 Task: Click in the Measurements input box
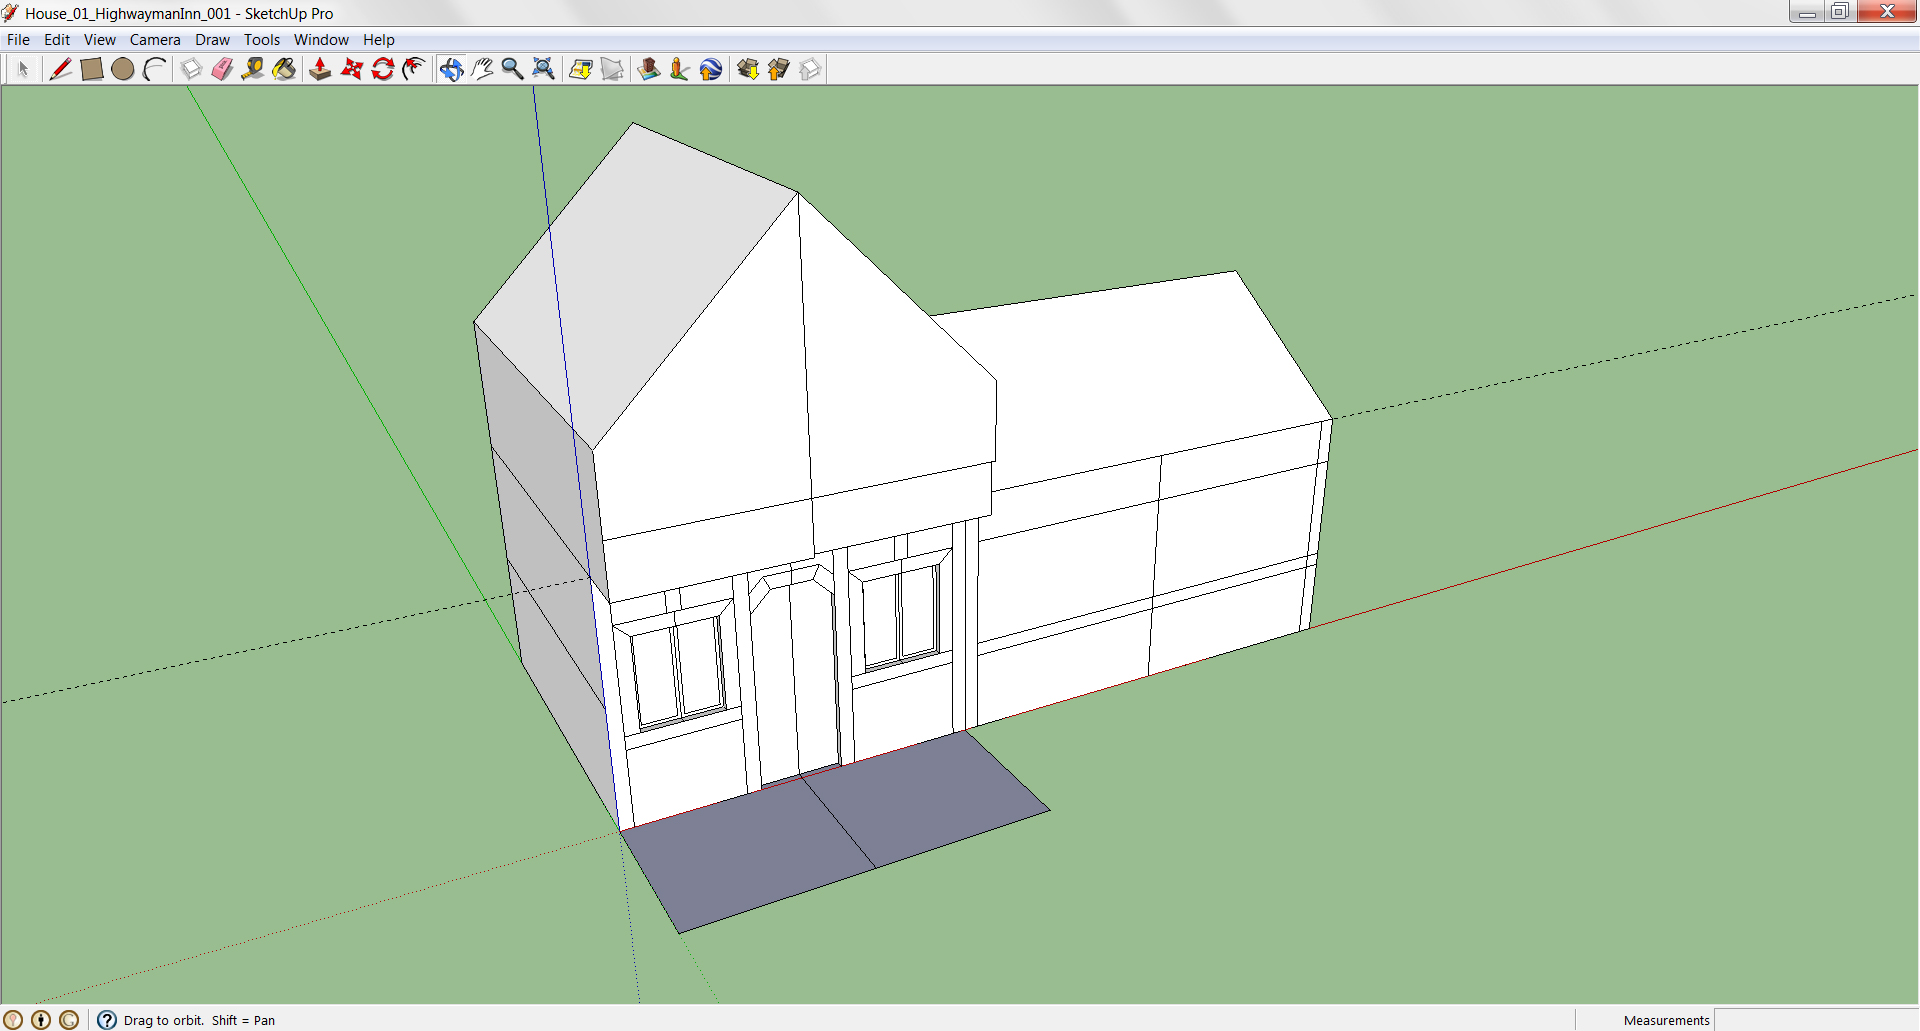1816,1020
